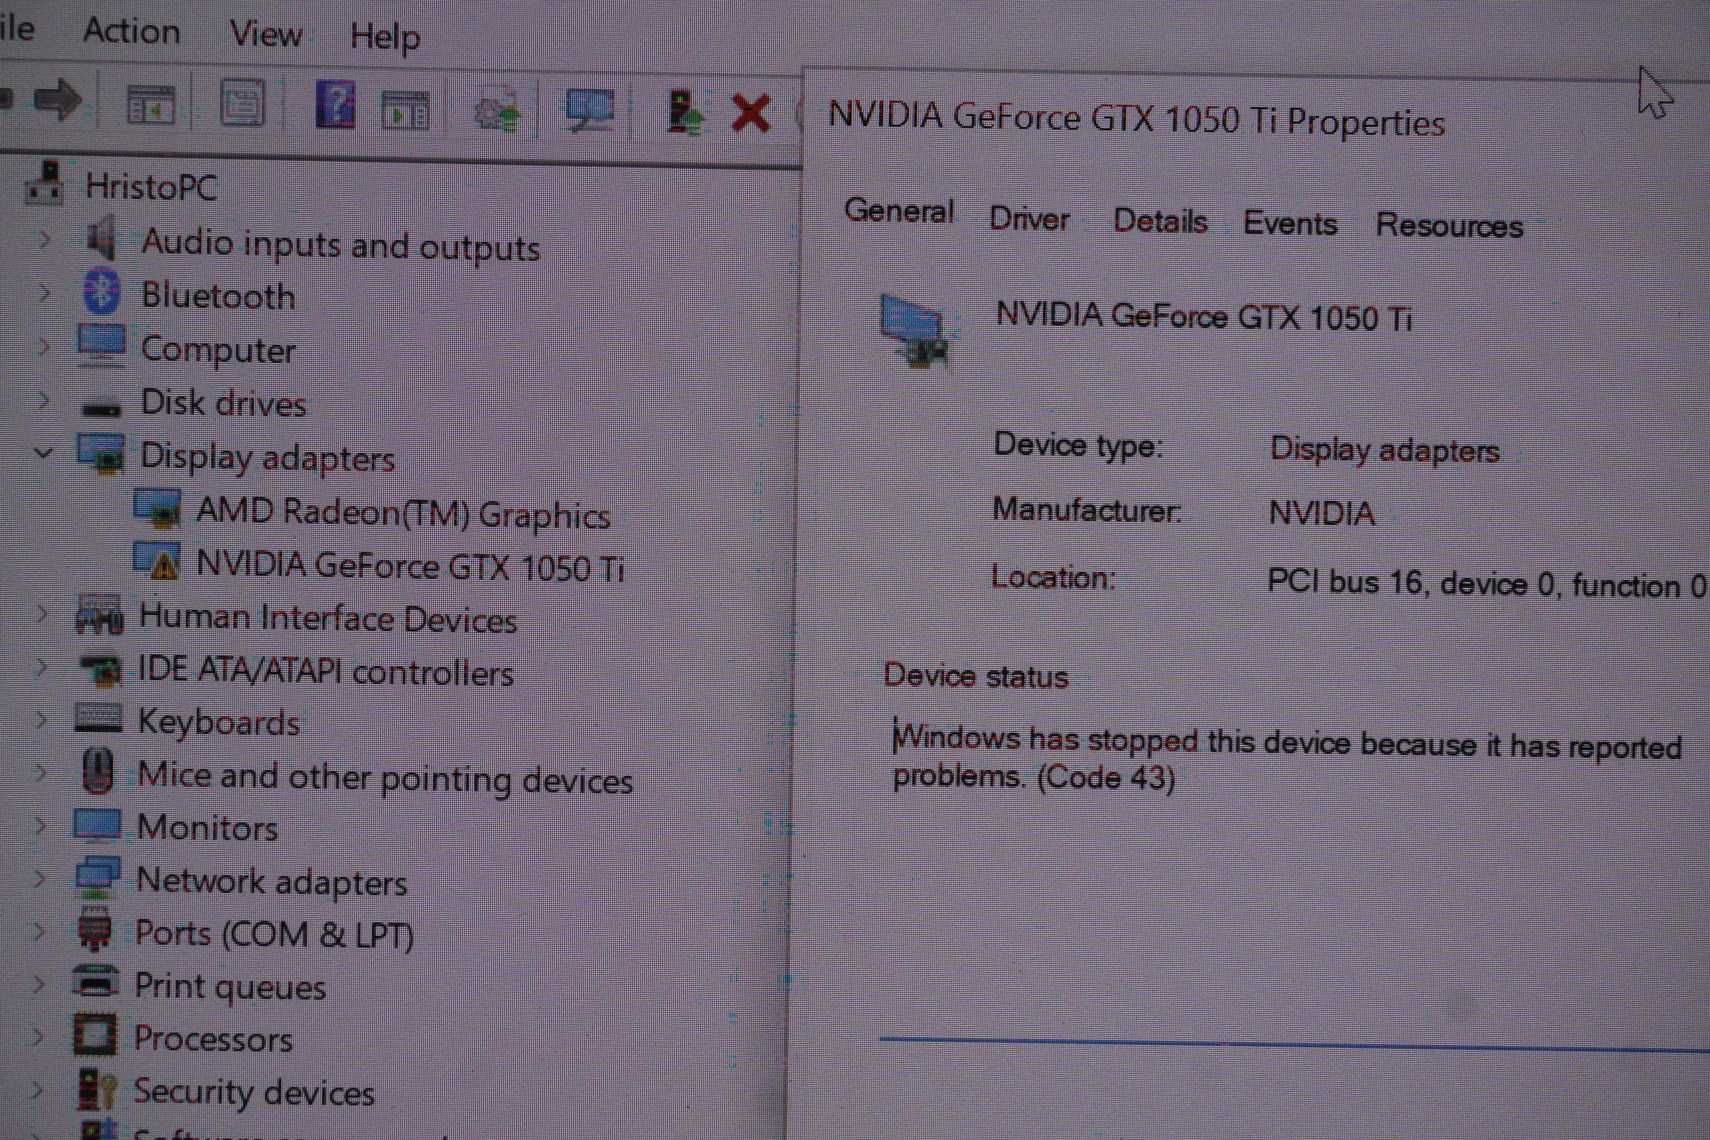Switch to the General tab
Screen dimensions: 1710x1140
[899, 211]
